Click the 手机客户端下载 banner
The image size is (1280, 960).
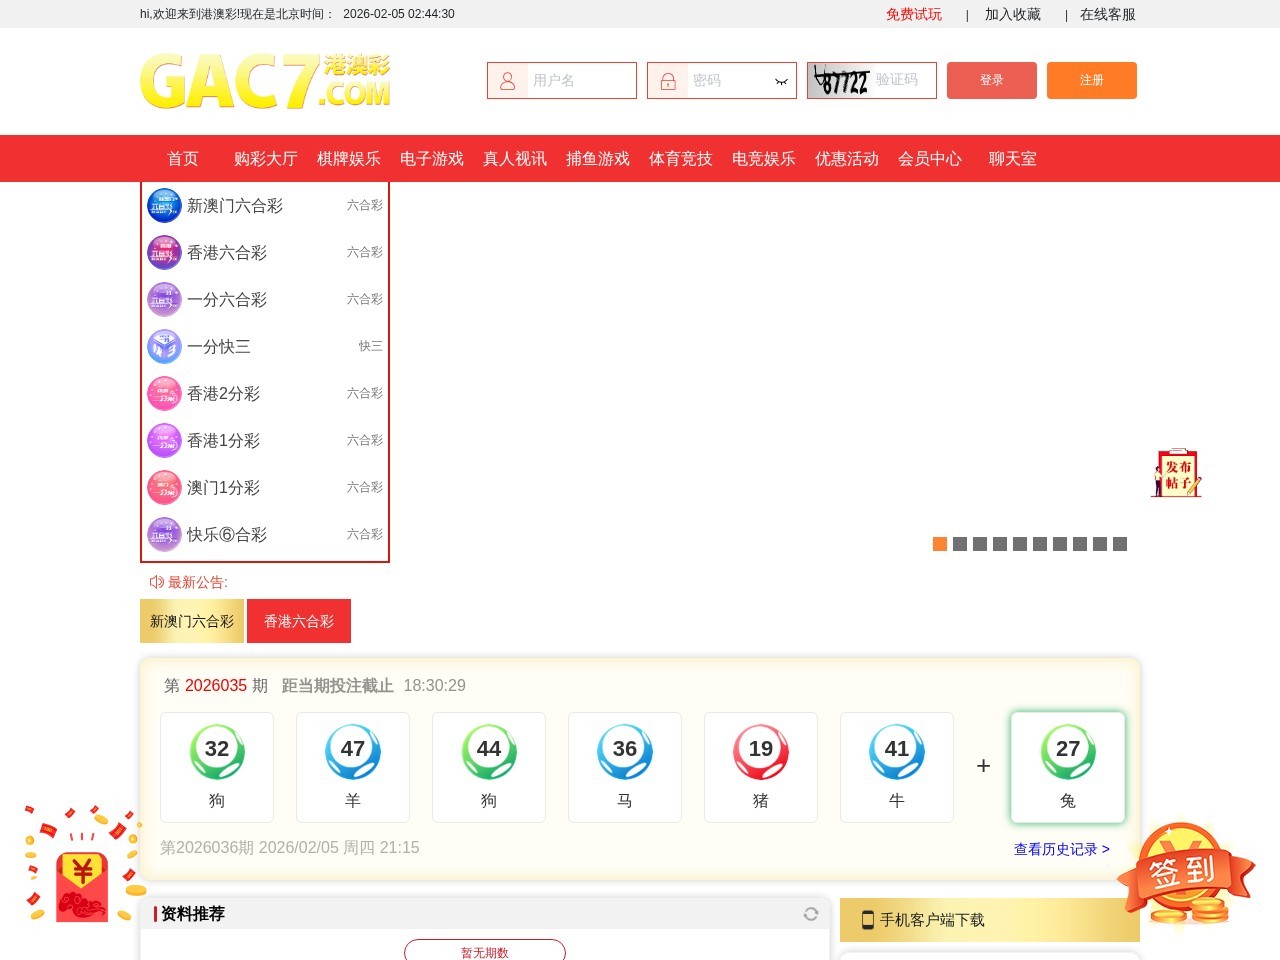click(x=990, y=920)
